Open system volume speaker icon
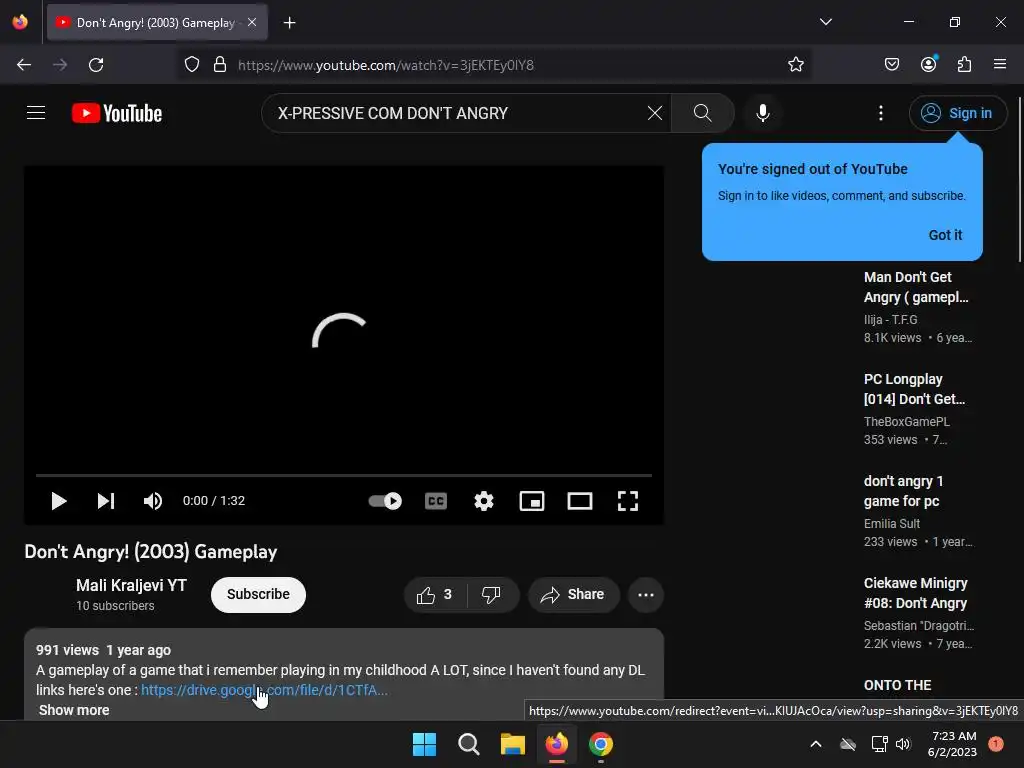Screen dimensions: 1024x768 coord(903,744)
